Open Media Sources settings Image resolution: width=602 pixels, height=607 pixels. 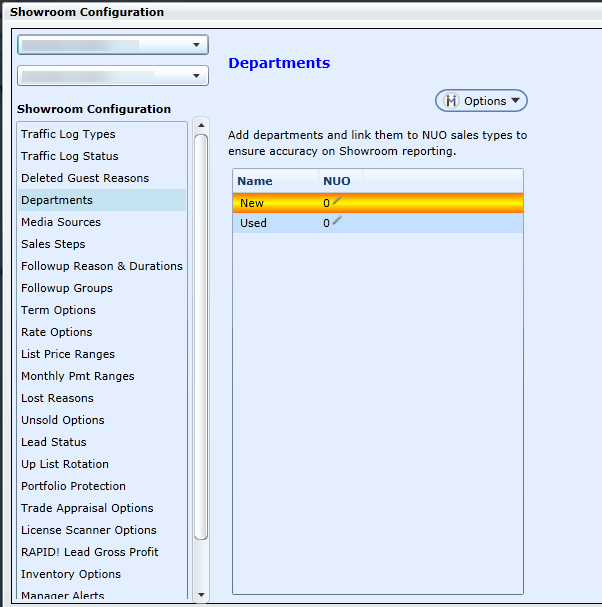tap(61, 222)
